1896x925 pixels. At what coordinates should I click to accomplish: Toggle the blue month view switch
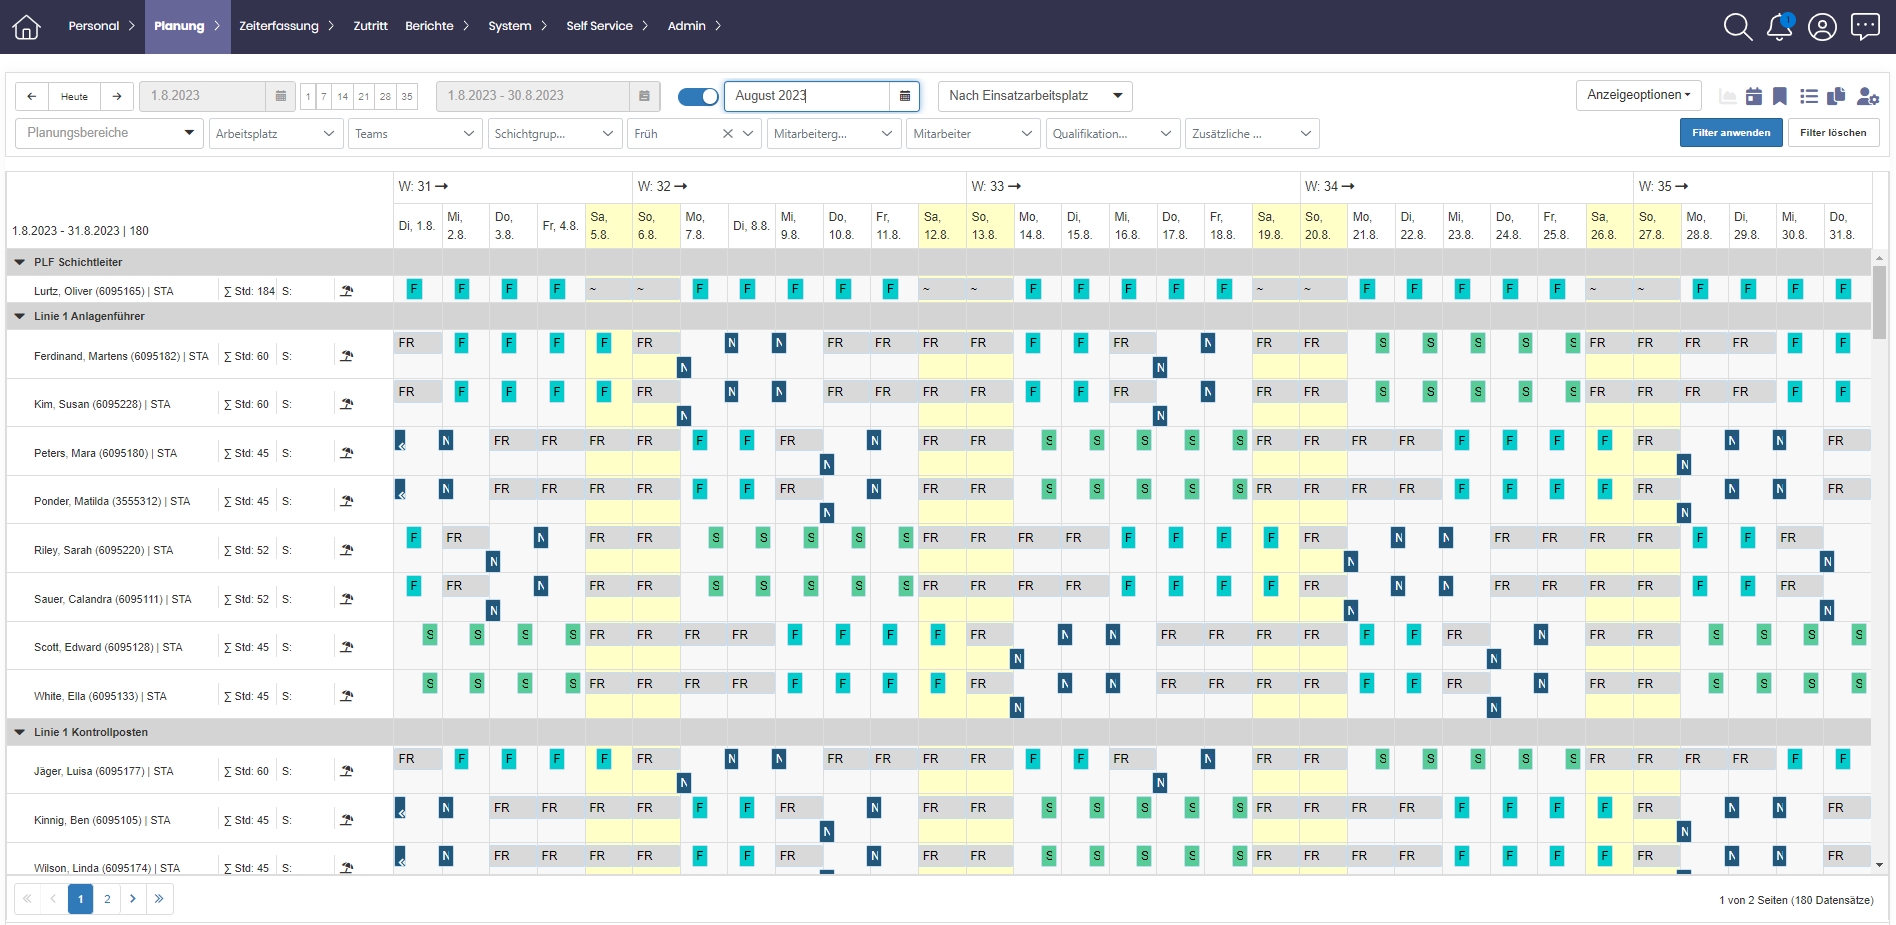[698, 96]
